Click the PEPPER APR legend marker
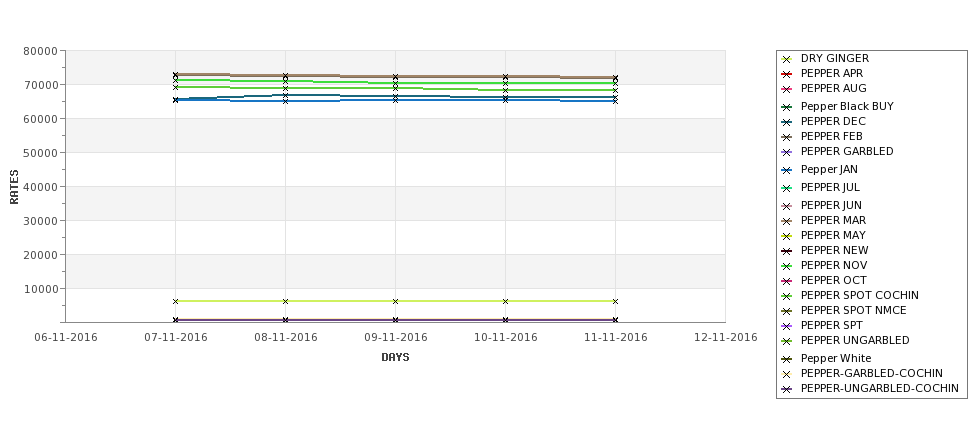Image resolution: width=975 pixels, height=429 pixels. [x=786, y=74]
